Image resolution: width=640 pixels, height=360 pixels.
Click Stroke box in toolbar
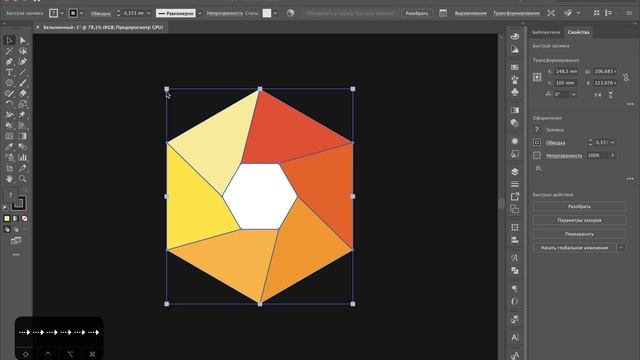point(19,202)
